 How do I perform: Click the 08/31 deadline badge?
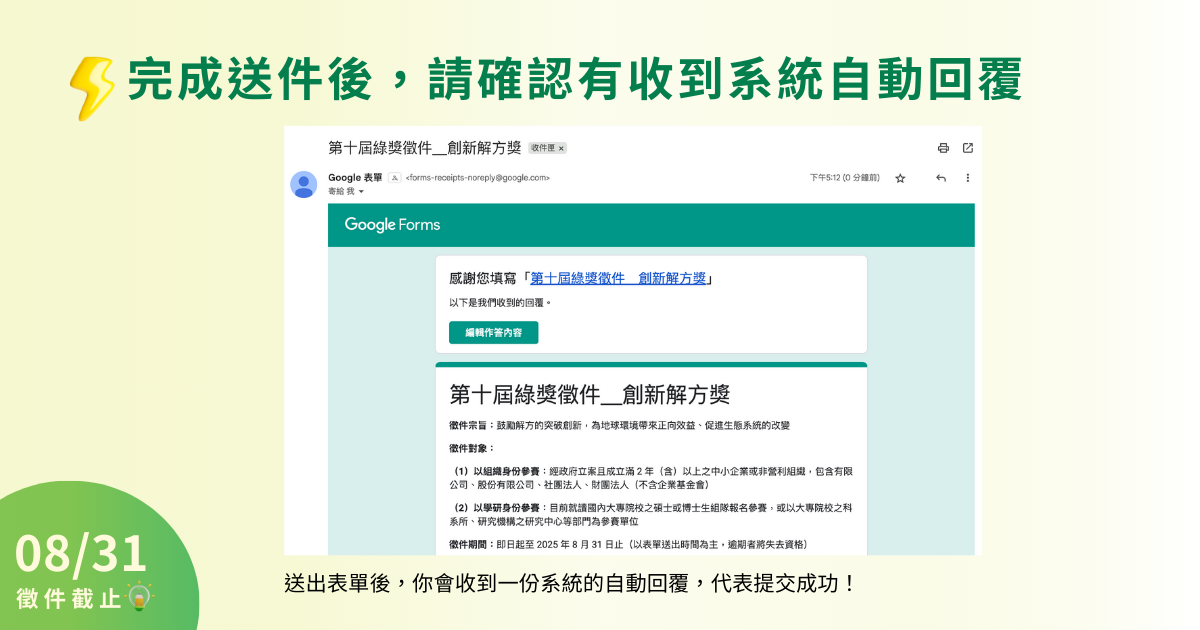click(82, 555)
